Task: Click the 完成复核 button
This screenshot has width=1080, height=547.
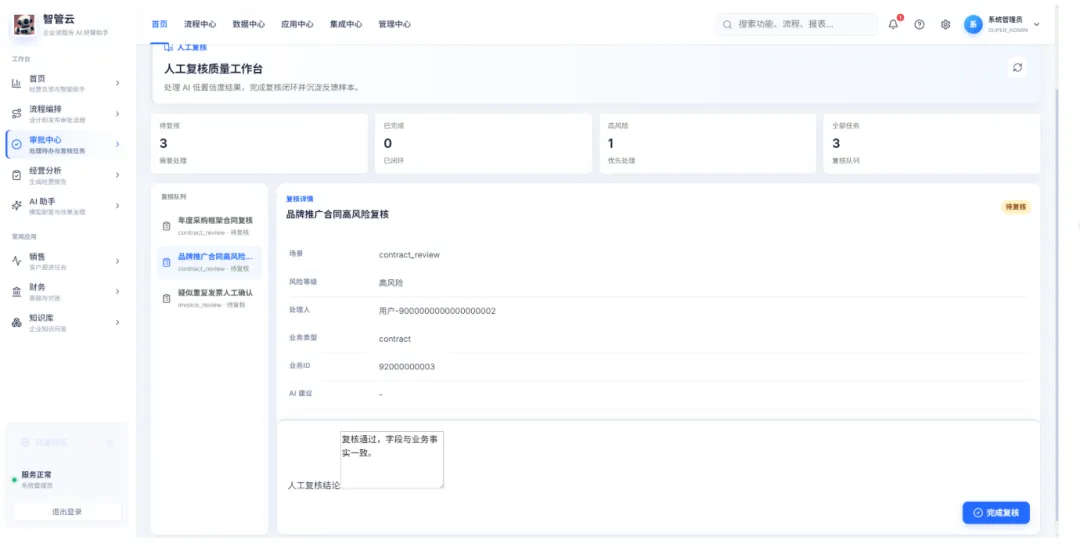Action: pos(996,513)
